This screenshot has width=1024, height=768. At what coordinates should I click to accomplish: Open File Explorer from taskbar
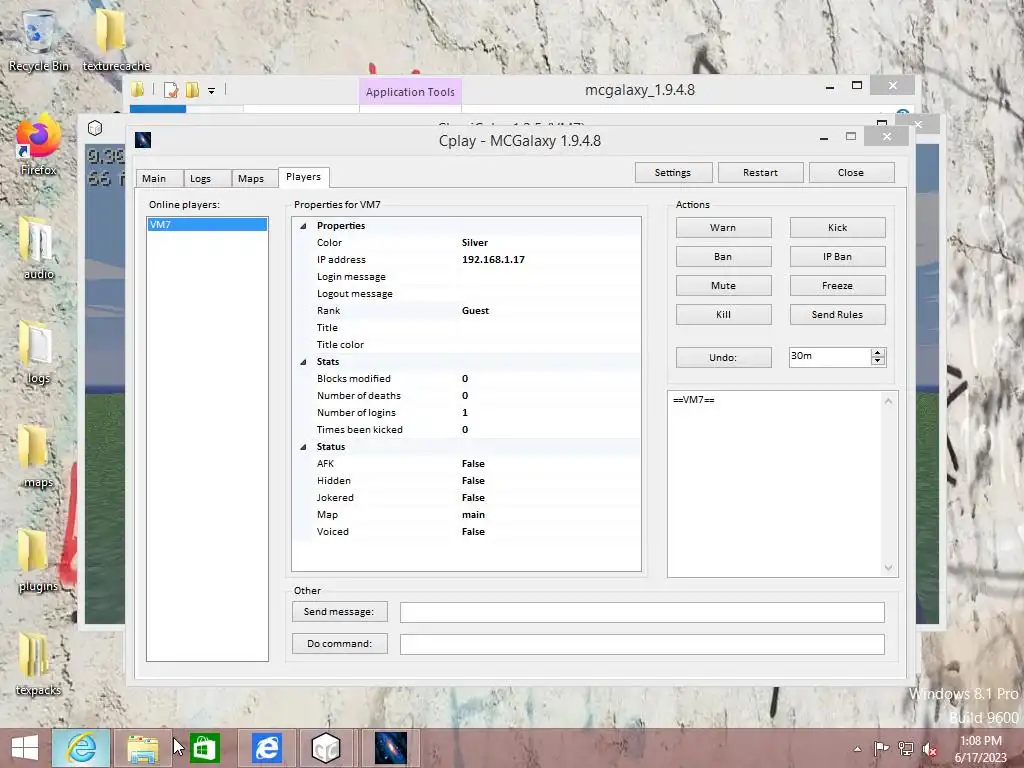(143, 748)
